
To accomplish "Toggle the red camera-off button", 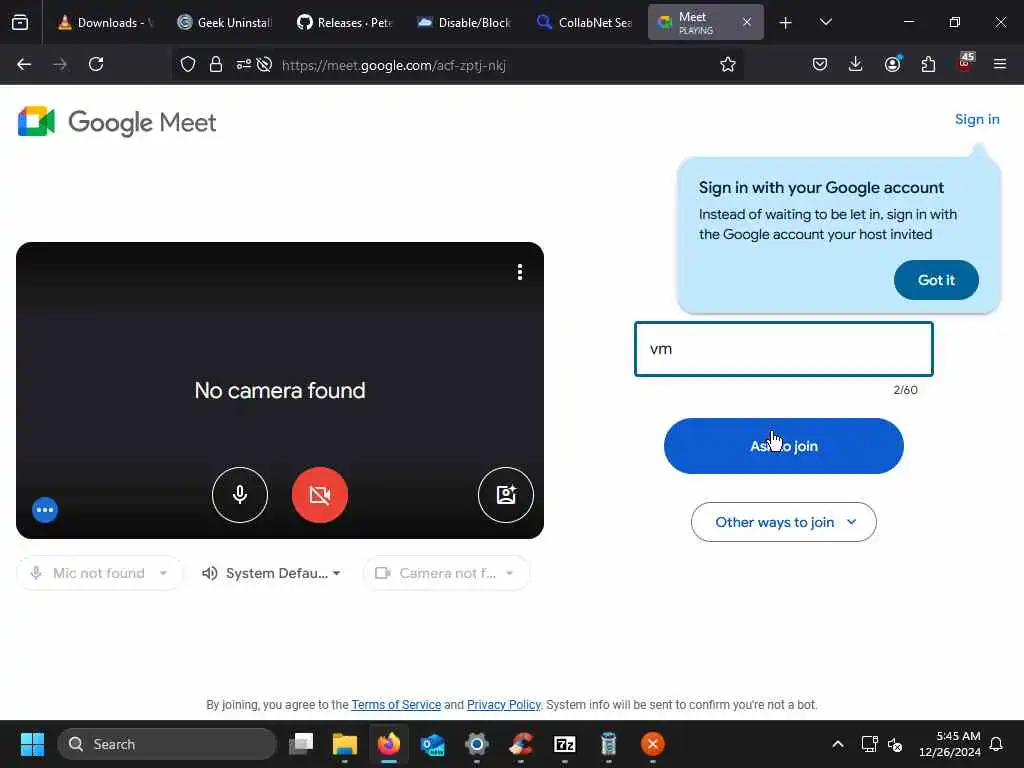I will click(320, 495).
